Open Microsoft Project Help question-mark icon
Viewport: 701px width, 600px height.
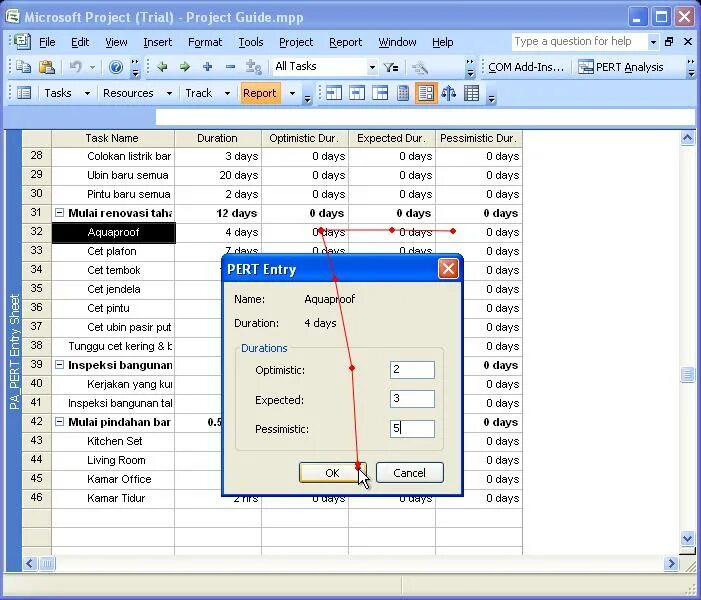pyautogui.click(x=116, y=67)
